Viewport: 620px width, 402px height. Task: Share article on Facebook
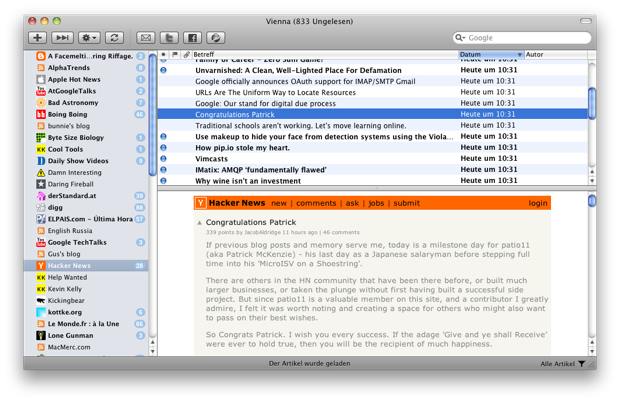(x=193, y=38)
